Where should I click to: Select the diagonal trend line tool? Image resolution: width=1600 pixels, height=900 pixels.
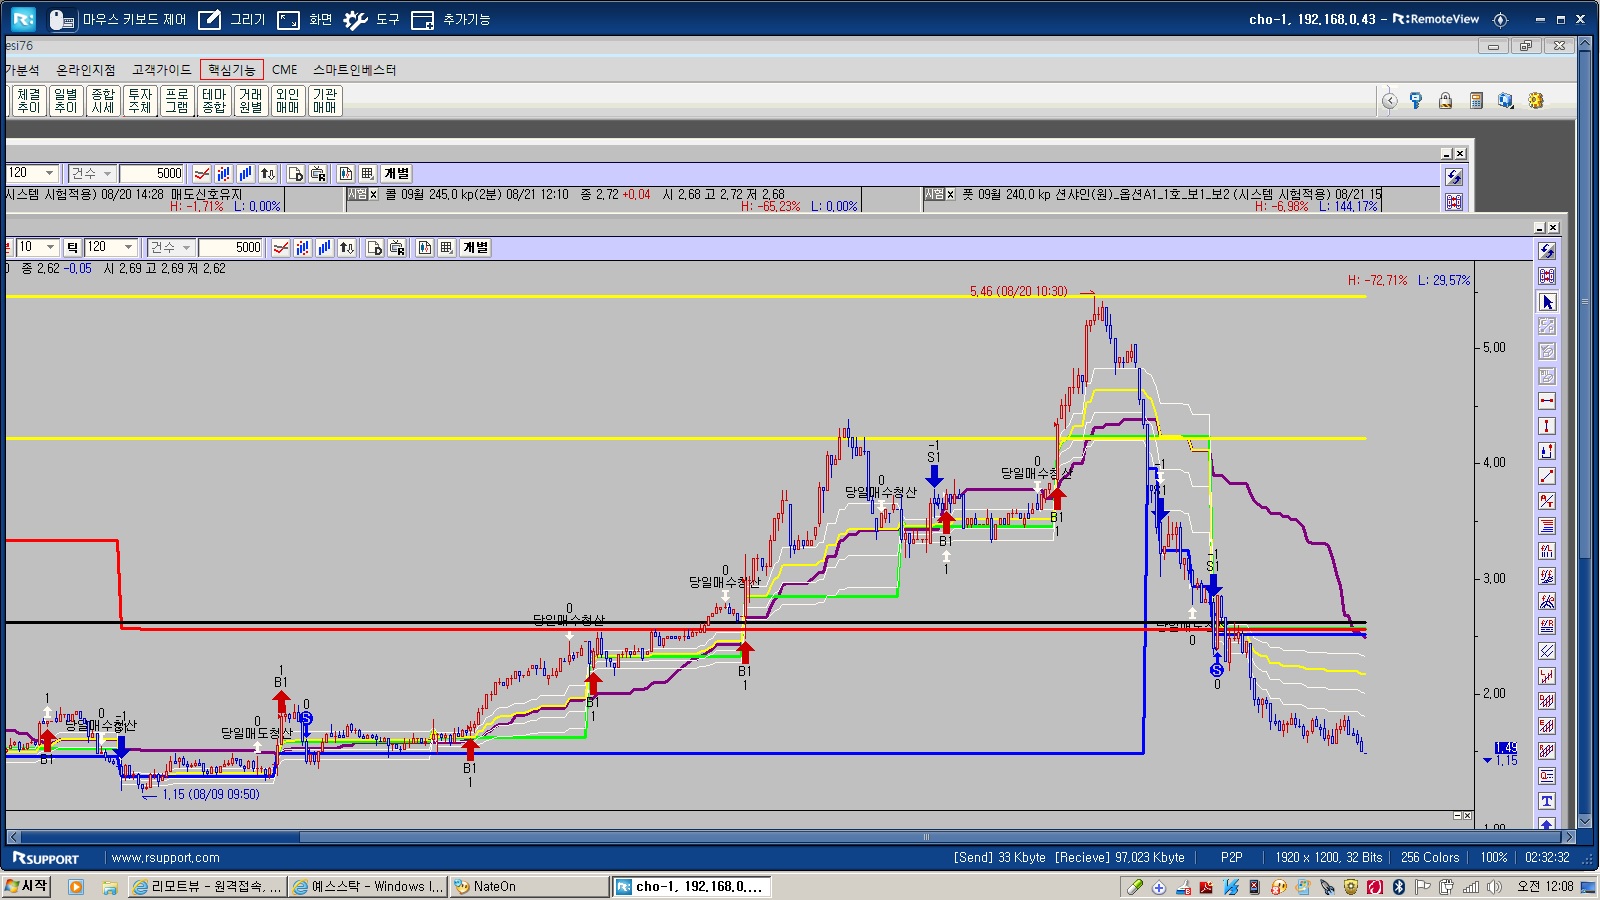[x=1547, y=476]
